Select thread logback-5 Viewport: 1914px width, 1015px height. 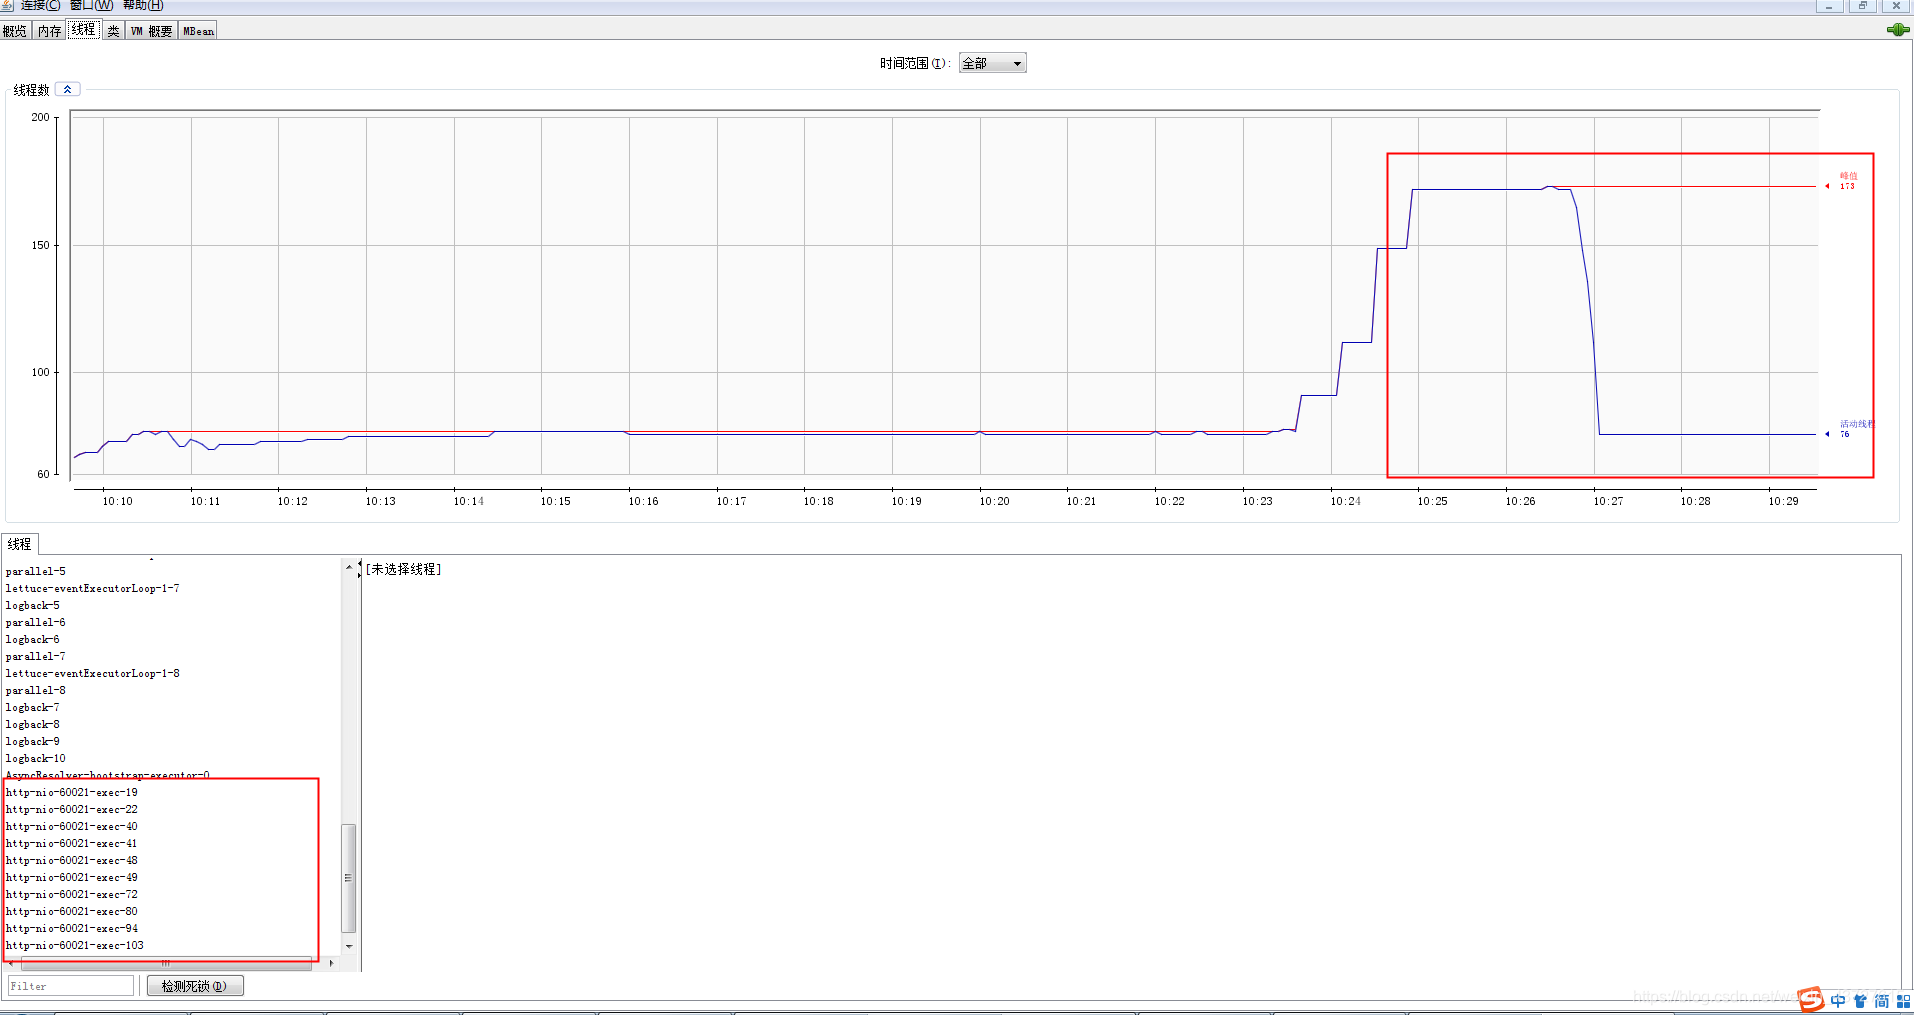[x=33, y=606]
